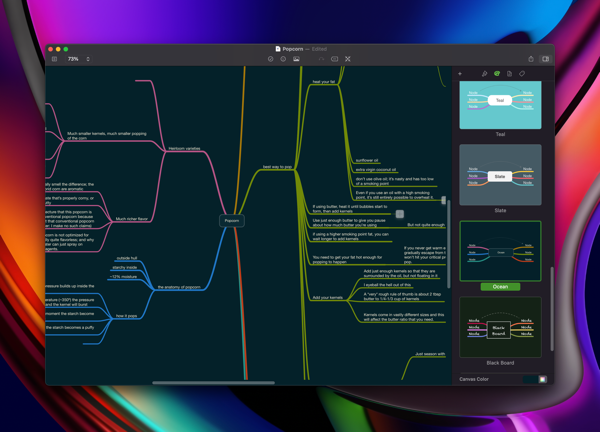Select the 'extra virgin coconut oil' node
This screenshot has height=432, width=600.
[376, 170]
